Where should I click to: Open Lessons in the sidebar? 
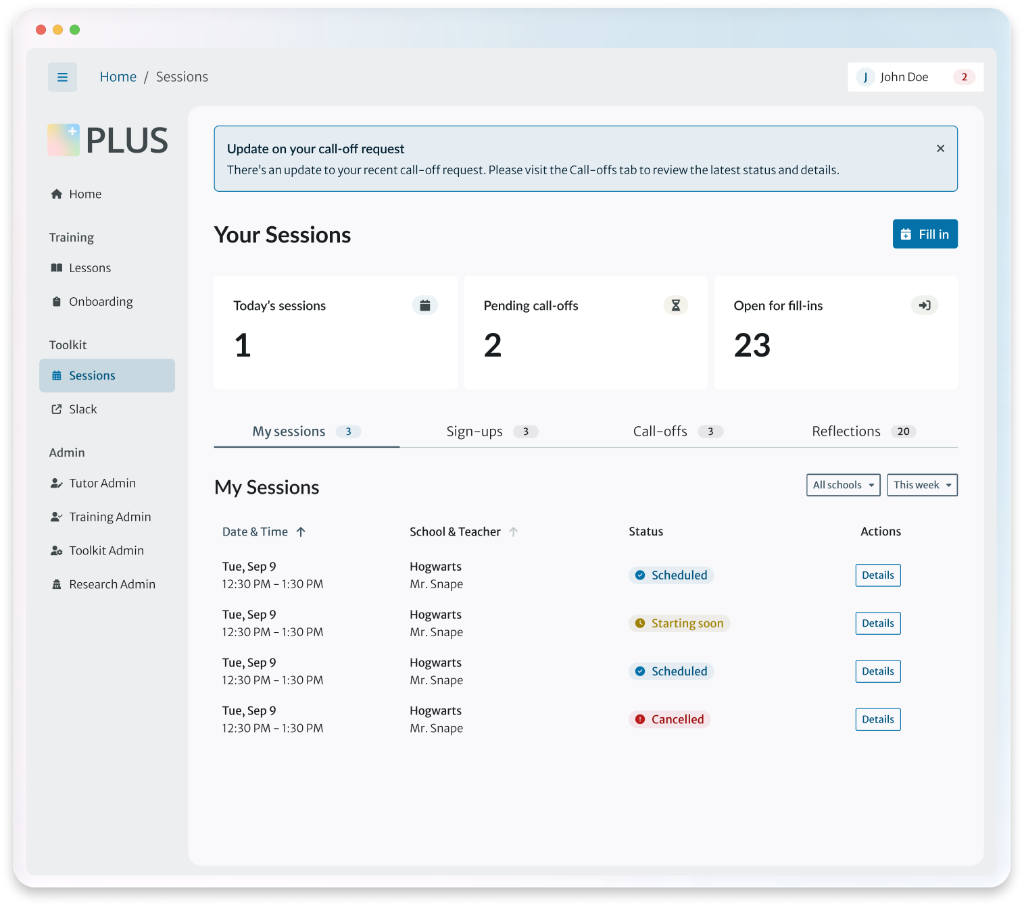[107, 268]
